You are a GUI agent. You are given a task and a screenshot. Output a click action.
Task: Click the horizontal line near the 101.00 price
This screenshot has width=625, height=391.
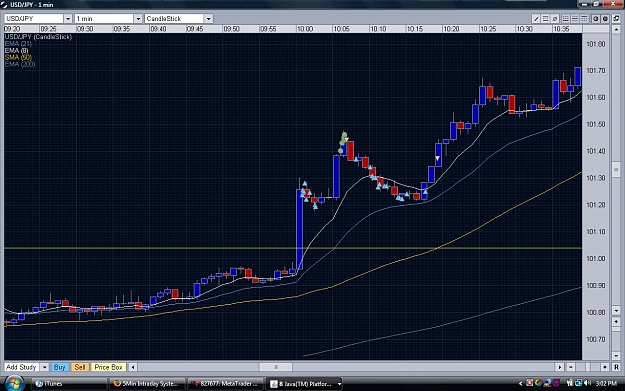pyautogui.click(x=293, y=248)
